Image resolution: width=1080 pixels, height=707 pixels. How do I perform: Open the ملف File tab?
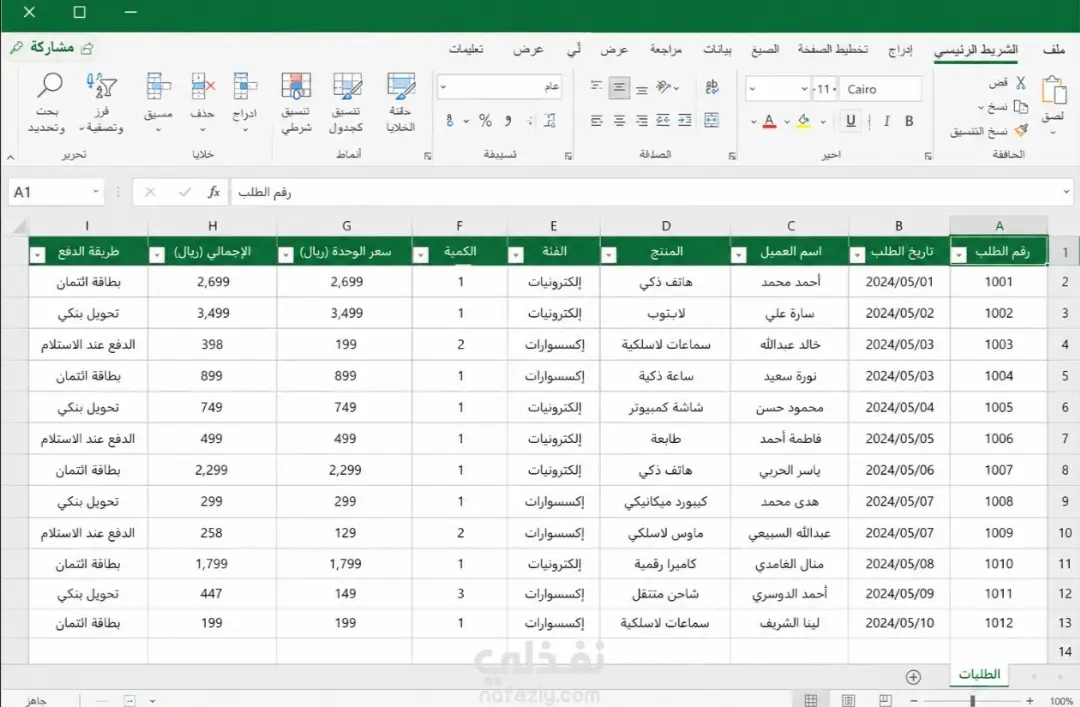pos(1054,50)
